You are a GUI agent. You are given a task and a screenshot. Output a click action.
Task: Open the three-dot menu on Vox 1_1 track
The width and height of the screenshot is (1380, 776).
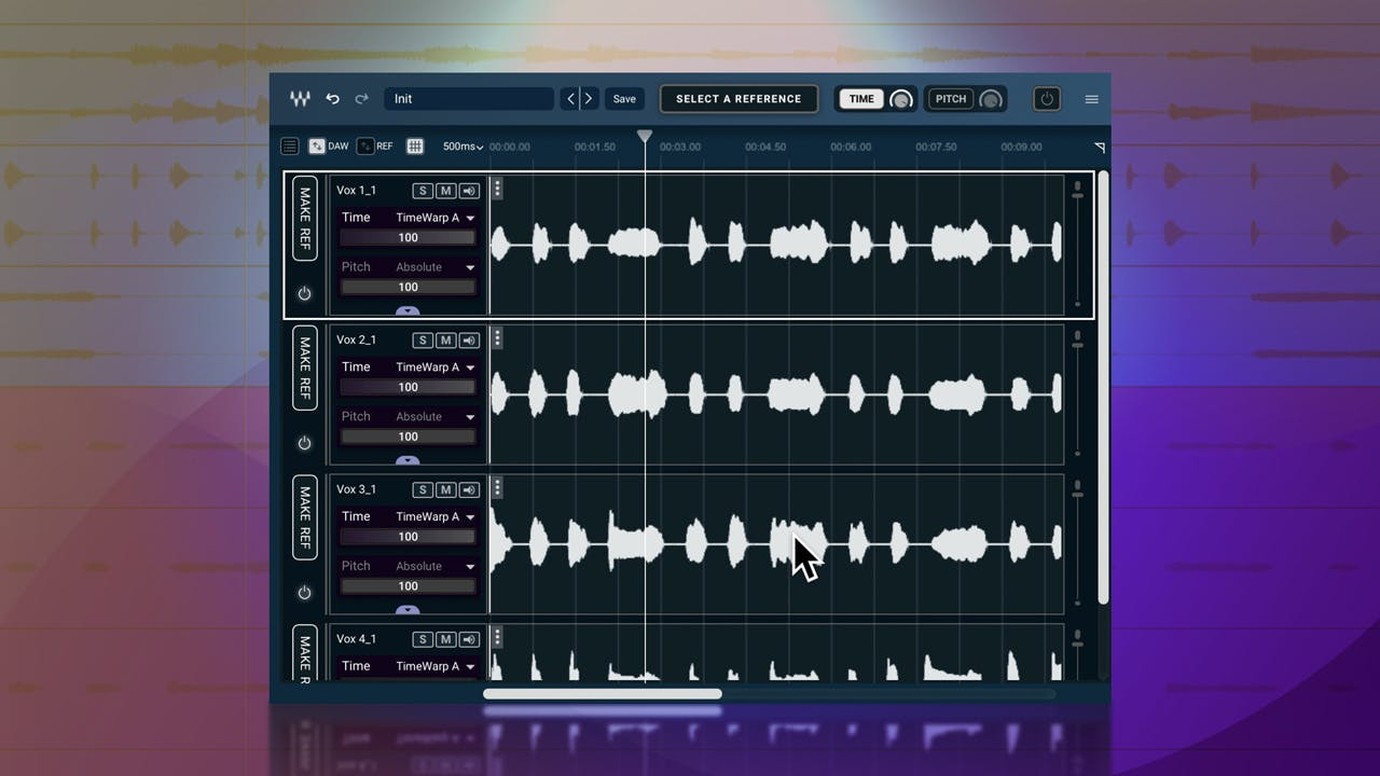click(497, 187)
